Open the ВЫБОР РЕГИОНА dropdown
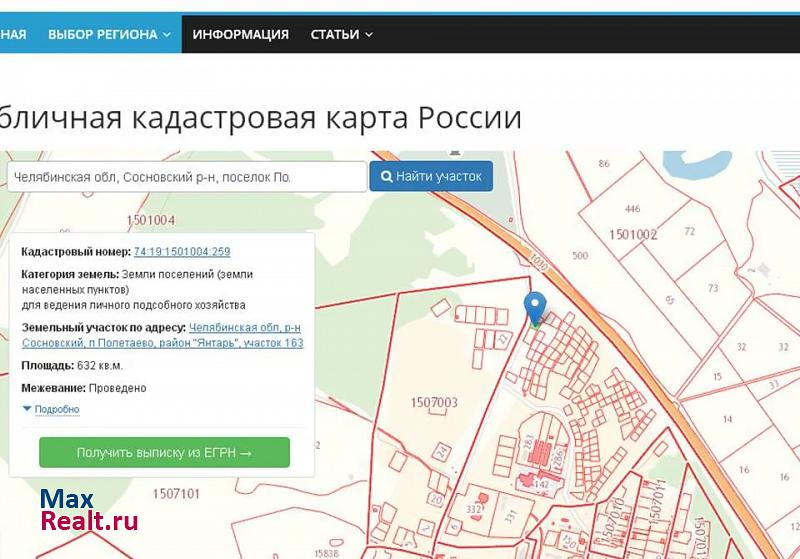The image size is (800, 559). coord(108,34)
